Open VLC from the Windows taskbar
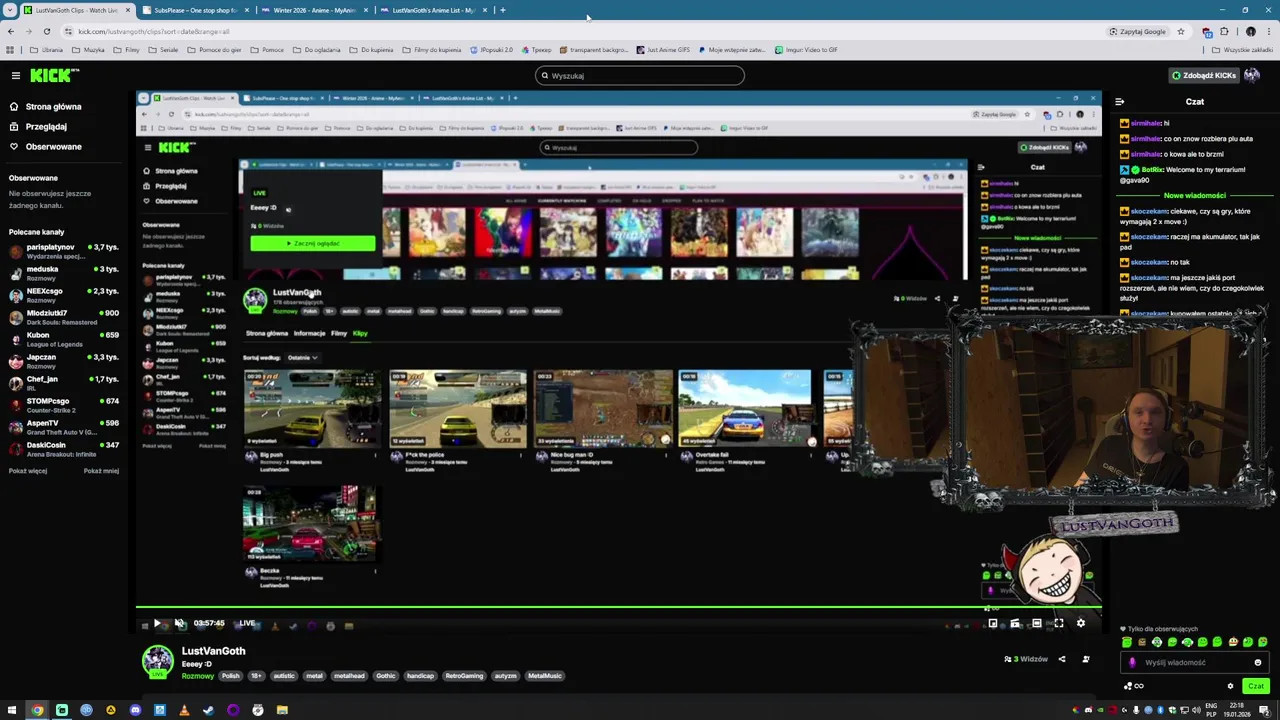This screenshot has width=1280, height=720. pos(184,710)
